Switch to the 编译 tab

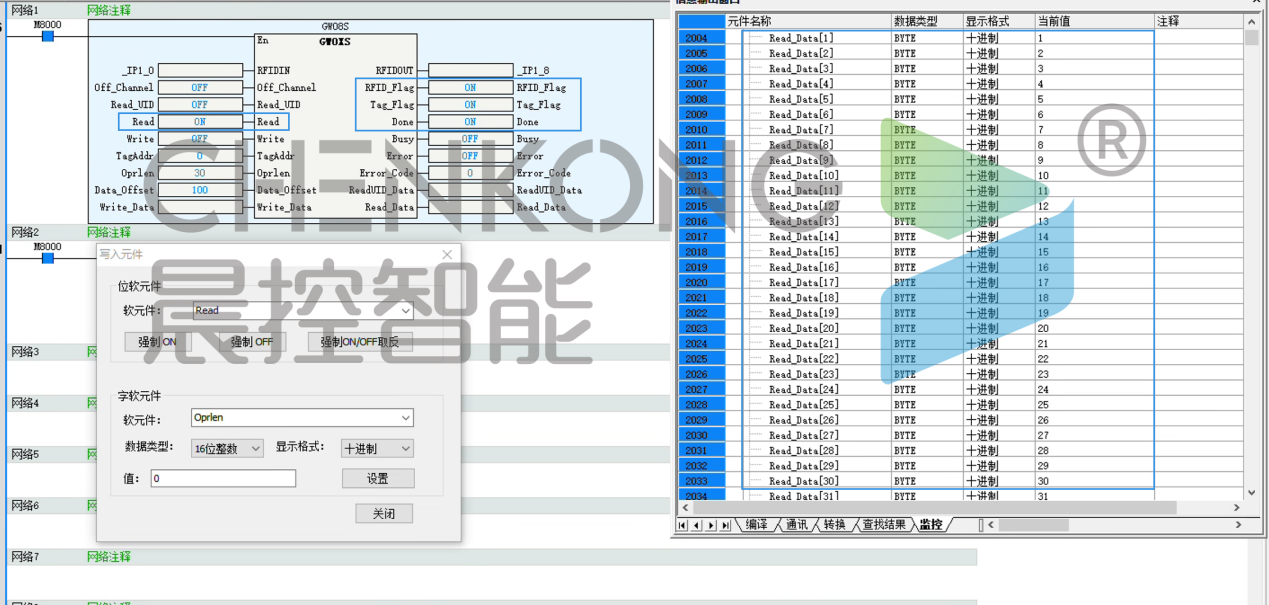coord(757,525)
